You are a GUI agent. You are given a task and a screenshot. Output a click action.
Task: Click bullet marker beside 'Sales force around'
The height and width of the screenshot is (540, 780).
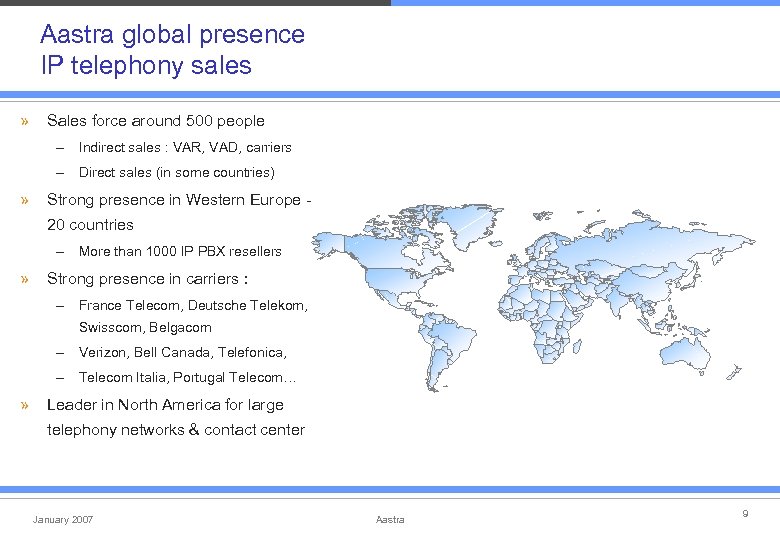coord(25,121)
